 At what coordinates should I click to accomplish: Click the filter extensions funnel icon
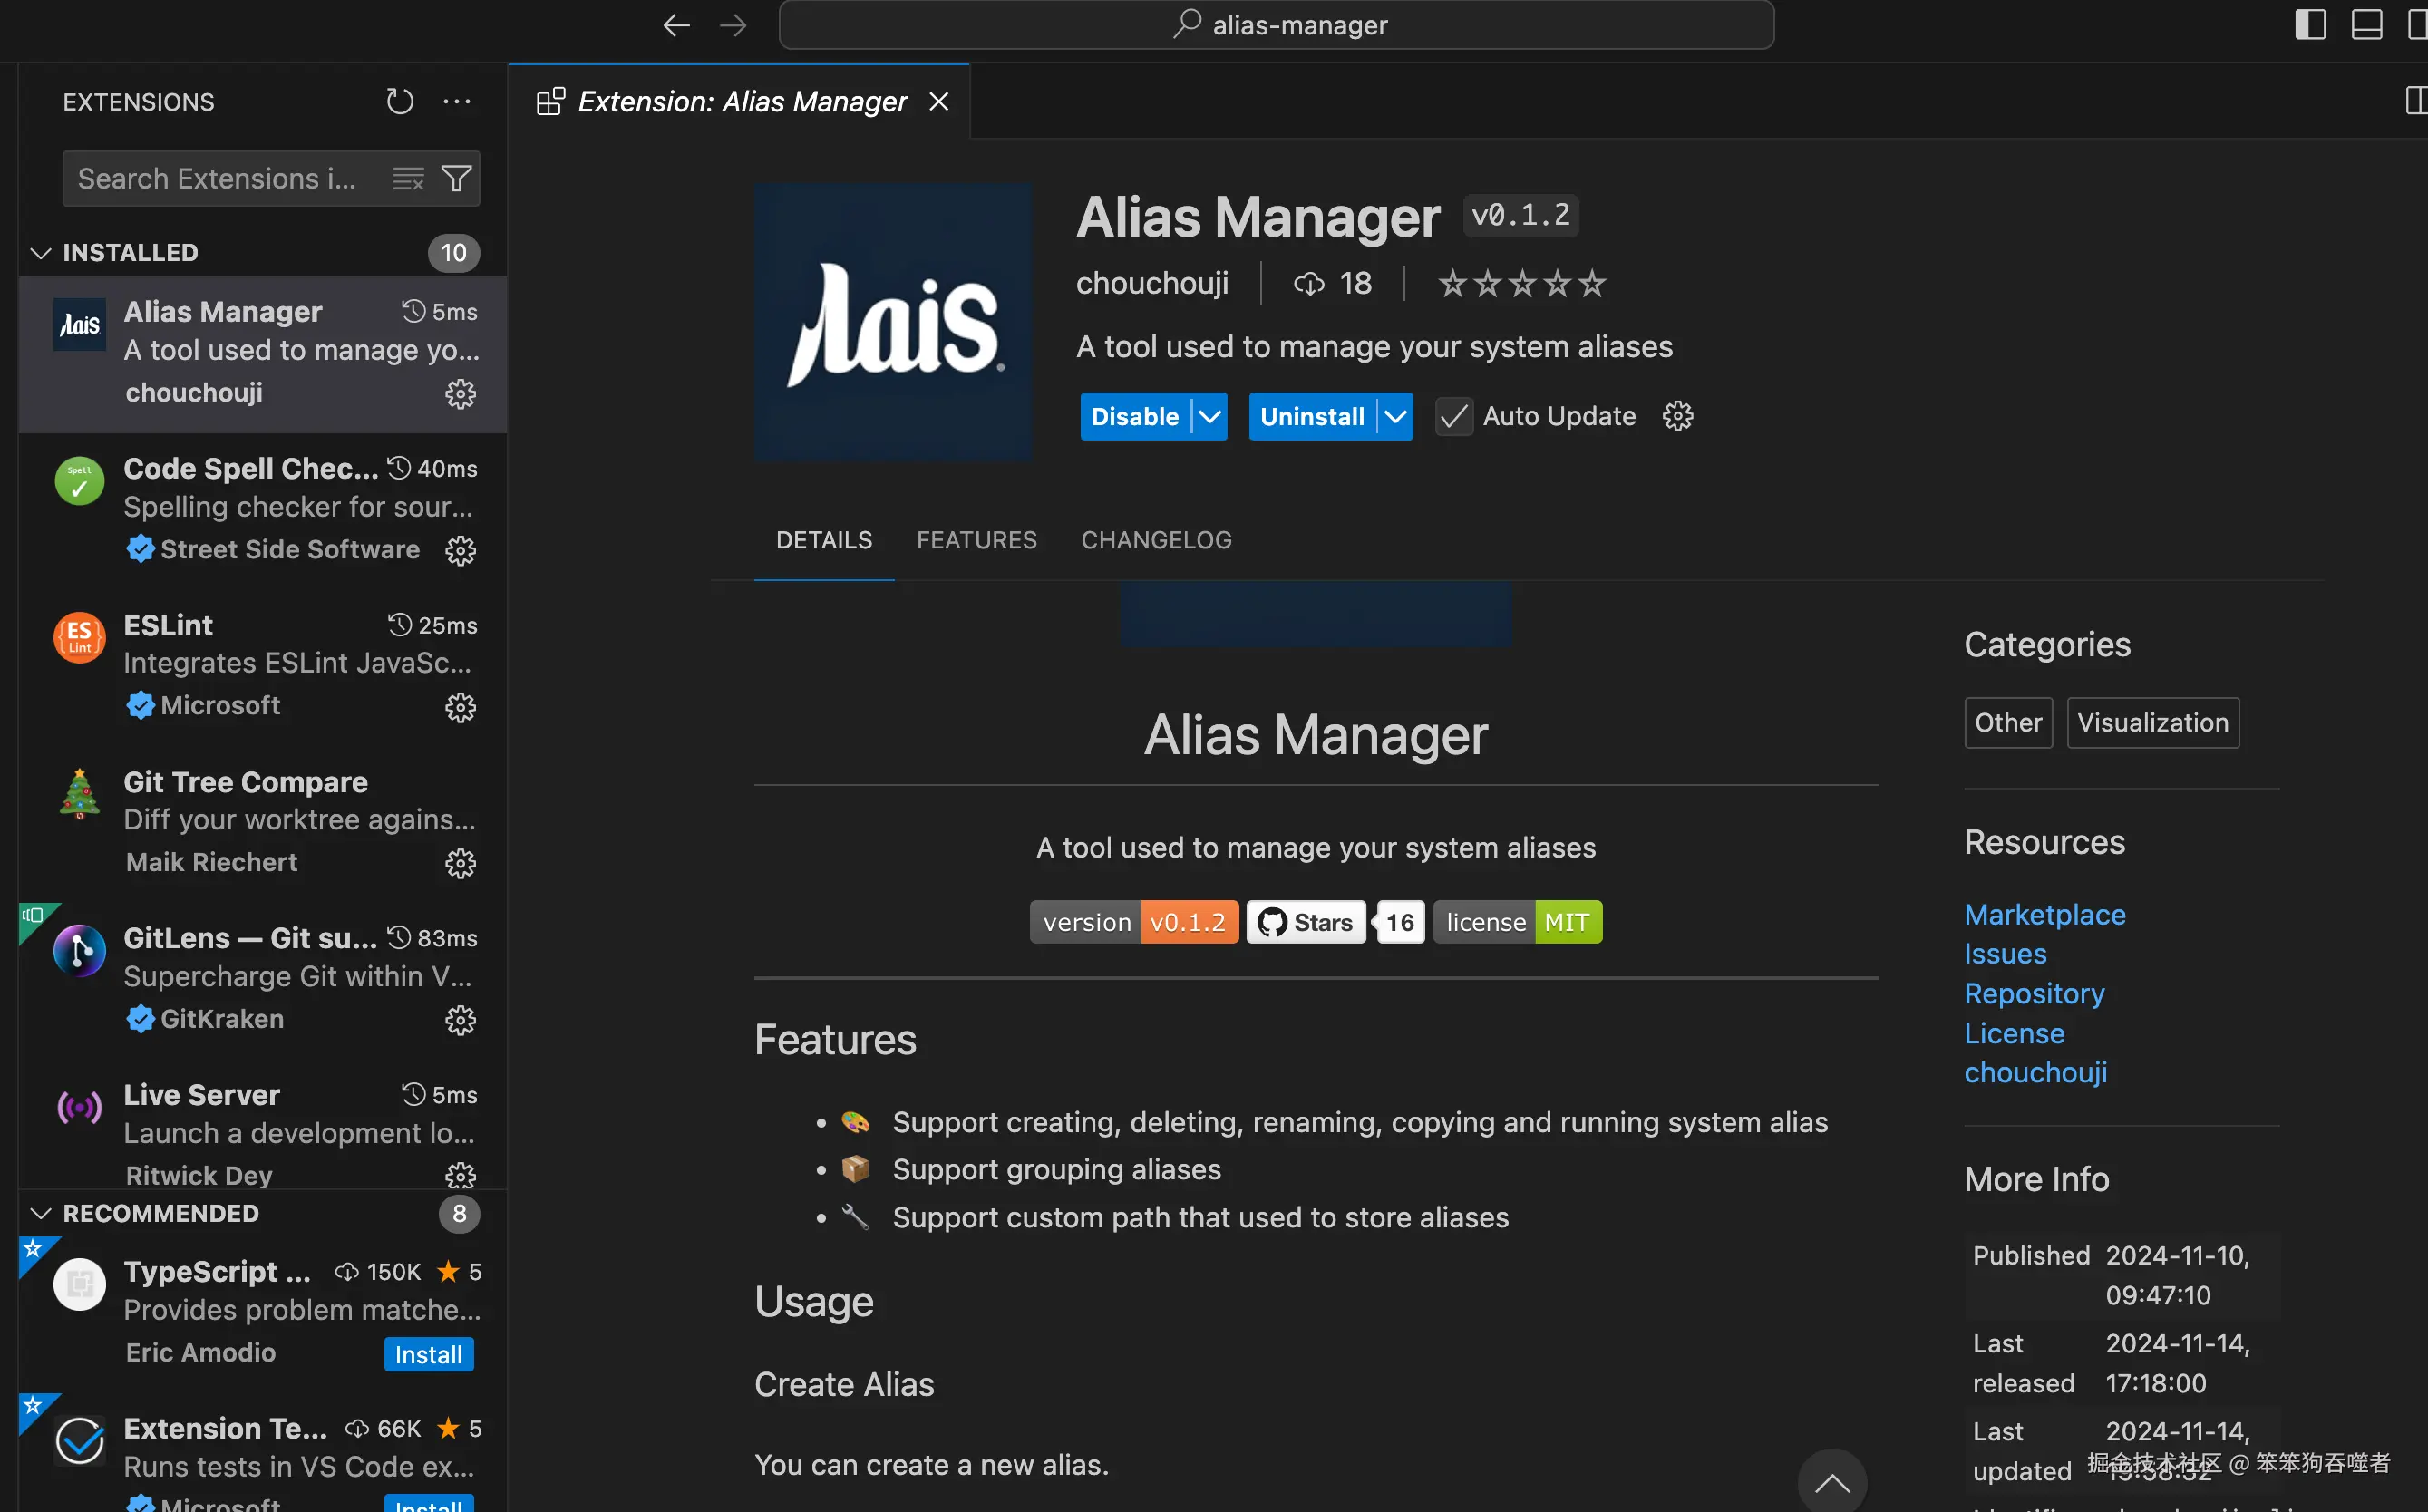pyautogui.click(x=457, y=178)
